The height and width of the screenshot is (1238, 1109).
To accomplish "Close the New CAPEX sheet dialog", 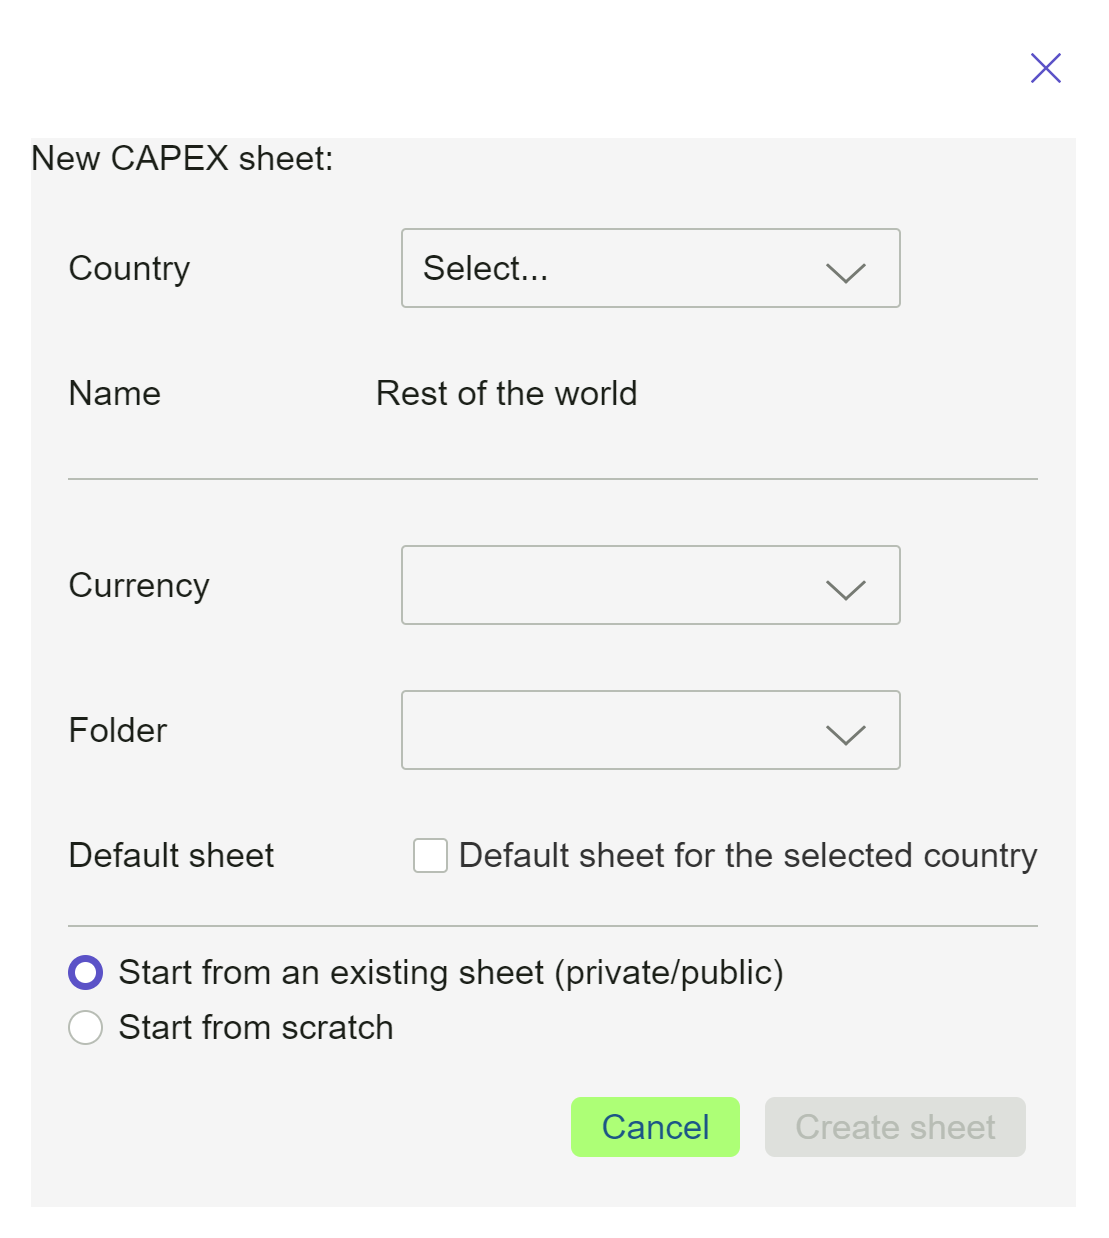I will coord(1045,68).
